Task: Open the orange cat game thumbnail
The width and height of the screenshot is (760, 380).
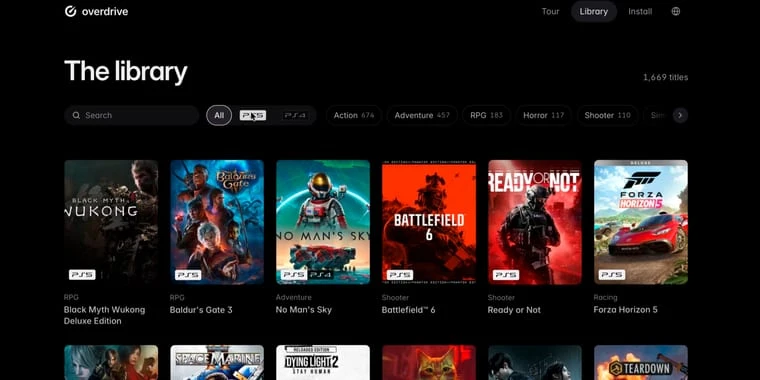Action: 429,363
